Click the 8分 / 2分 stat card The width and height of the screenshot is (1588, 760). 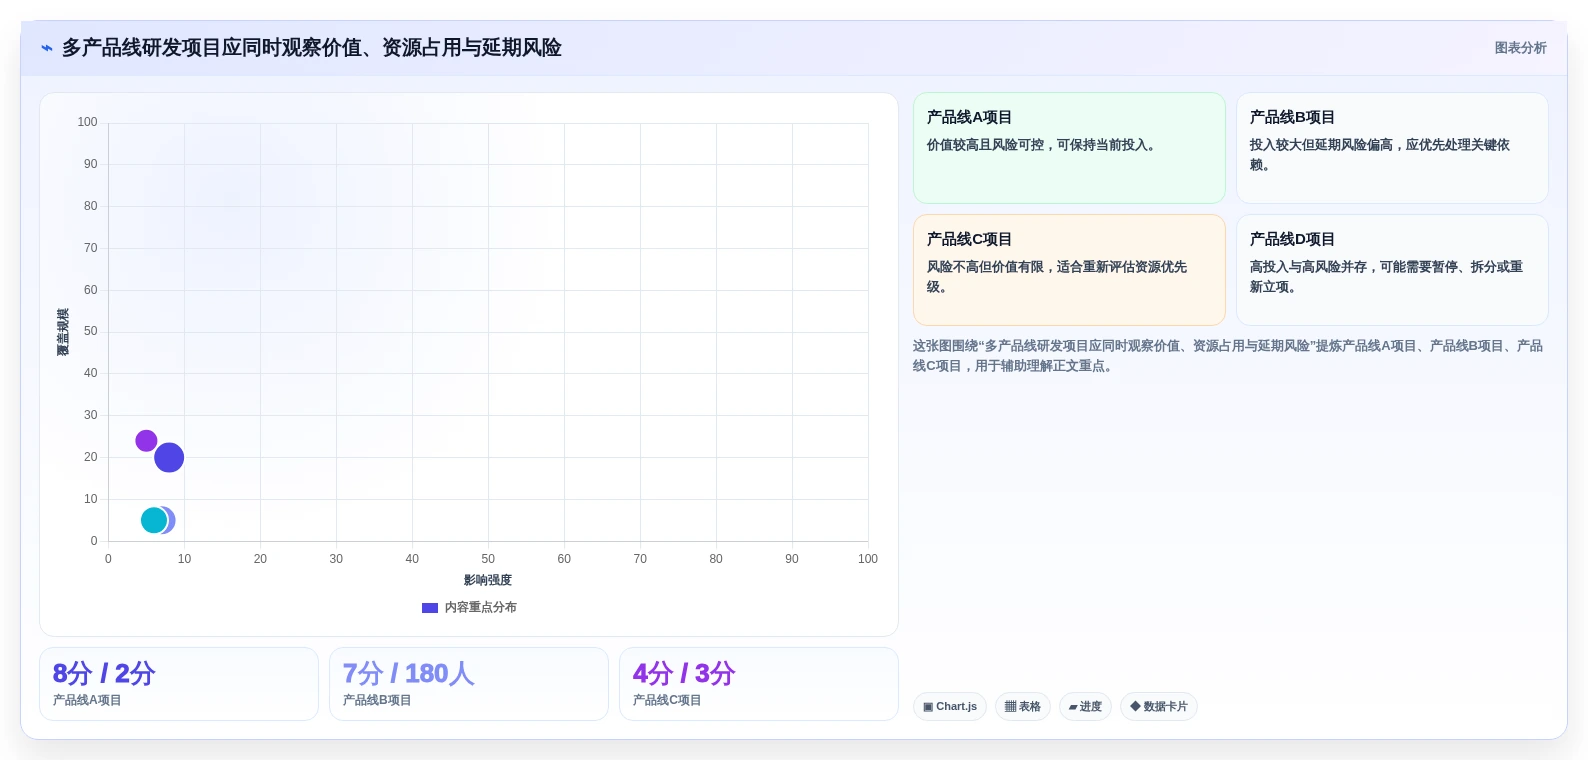179,684
